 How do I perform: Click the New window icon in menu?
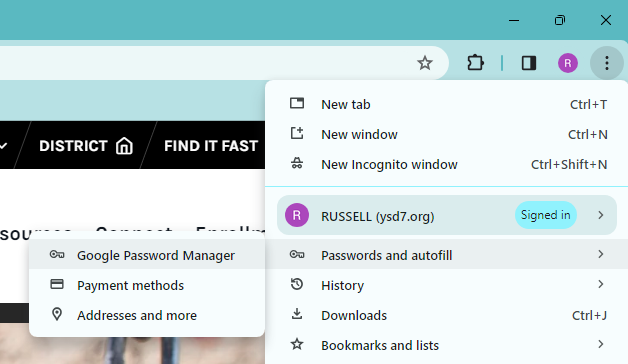297,133
